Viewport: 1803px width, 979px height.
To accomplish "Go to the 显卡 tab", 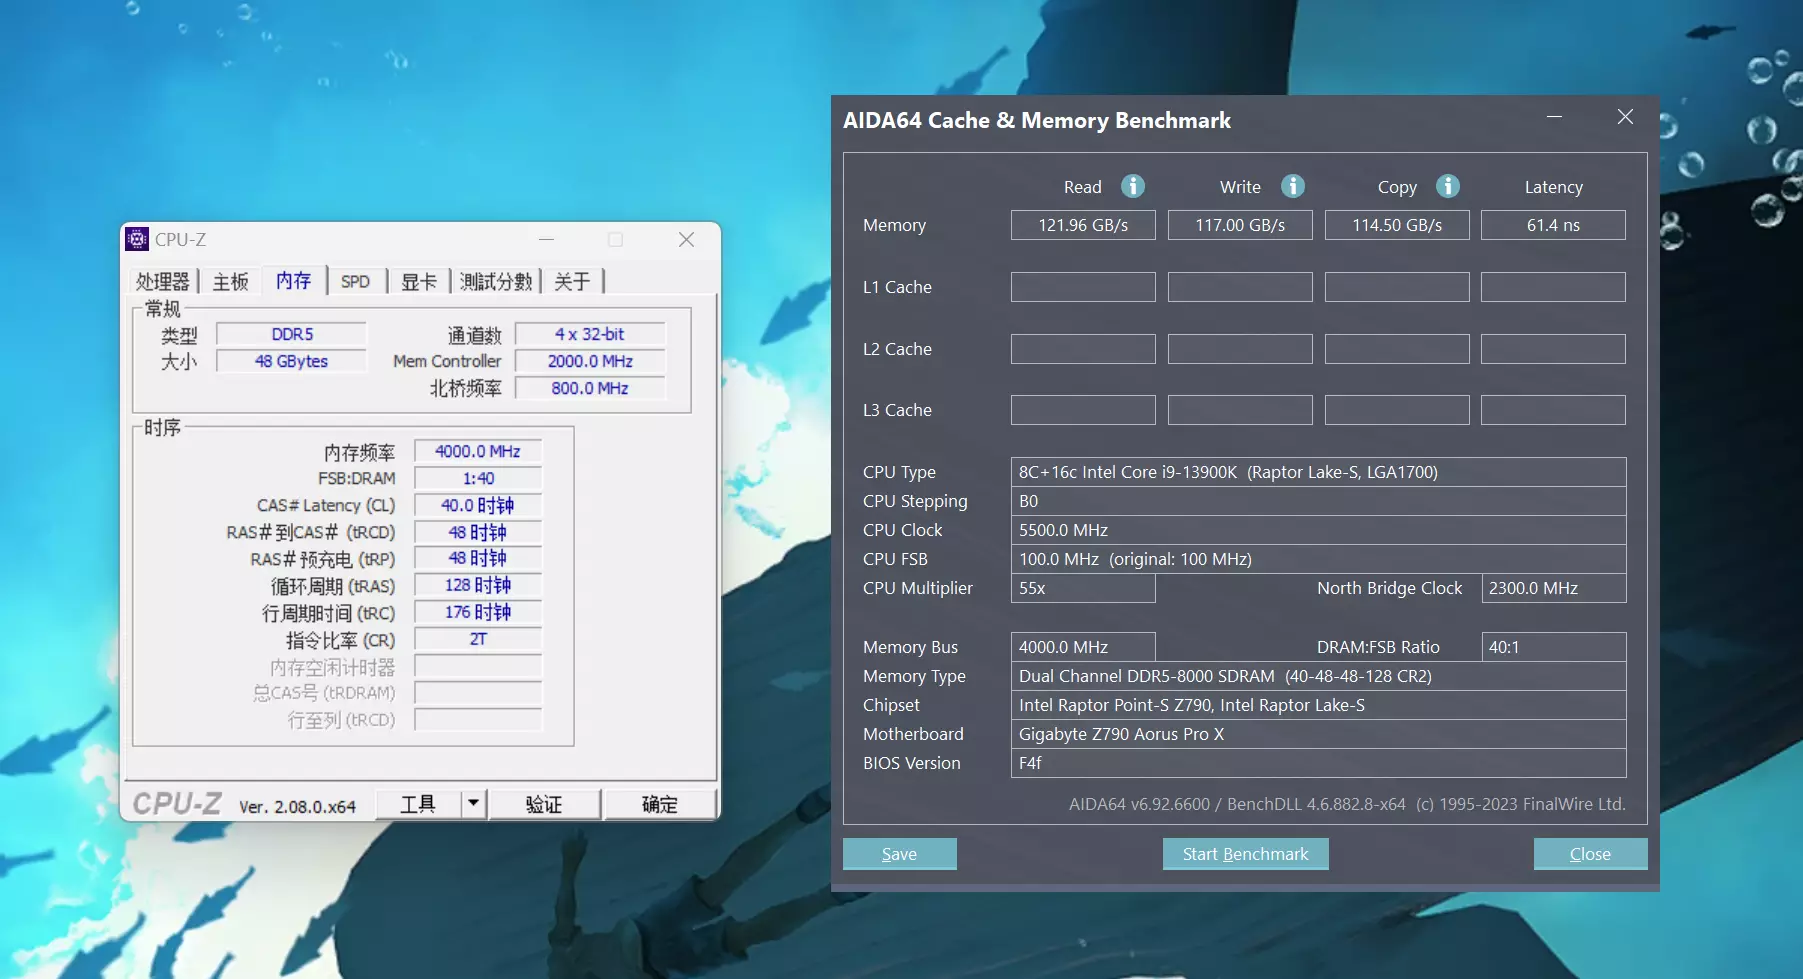I will pyautogui.click(x=418, y=282).
